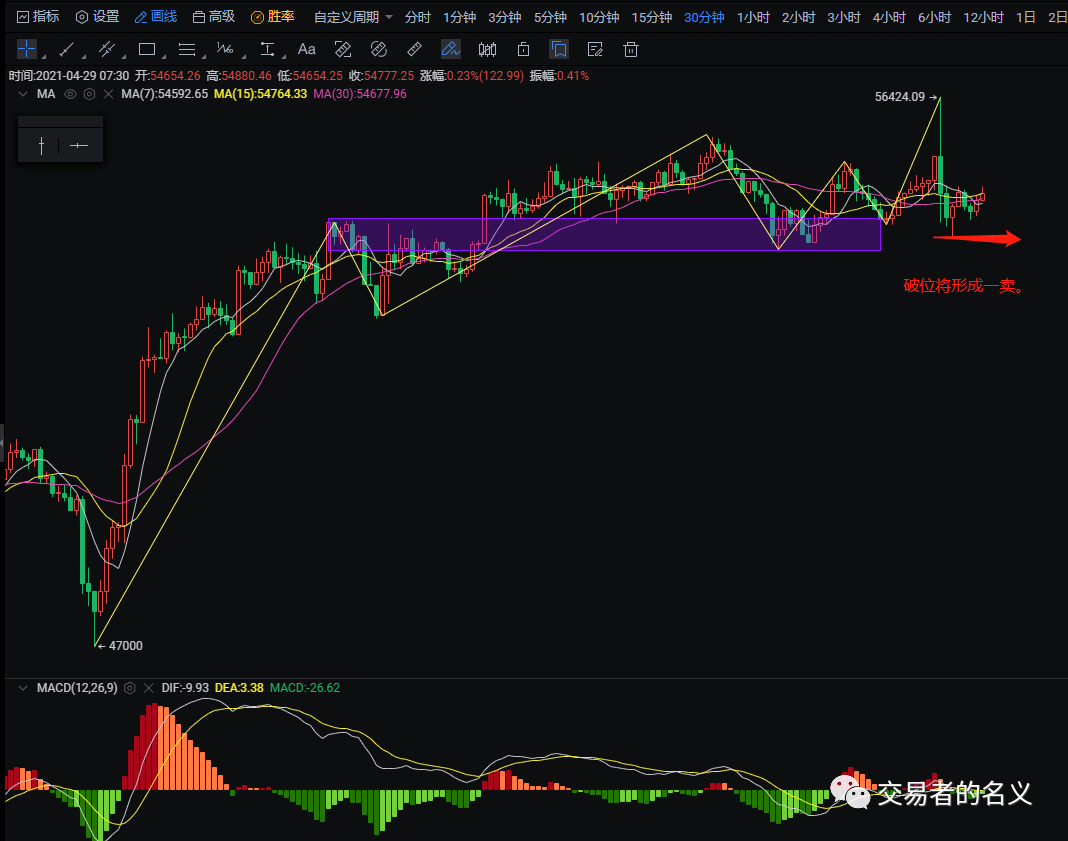
Task: Select the Aa text annotation tool
Action: [x=307, y=49]
